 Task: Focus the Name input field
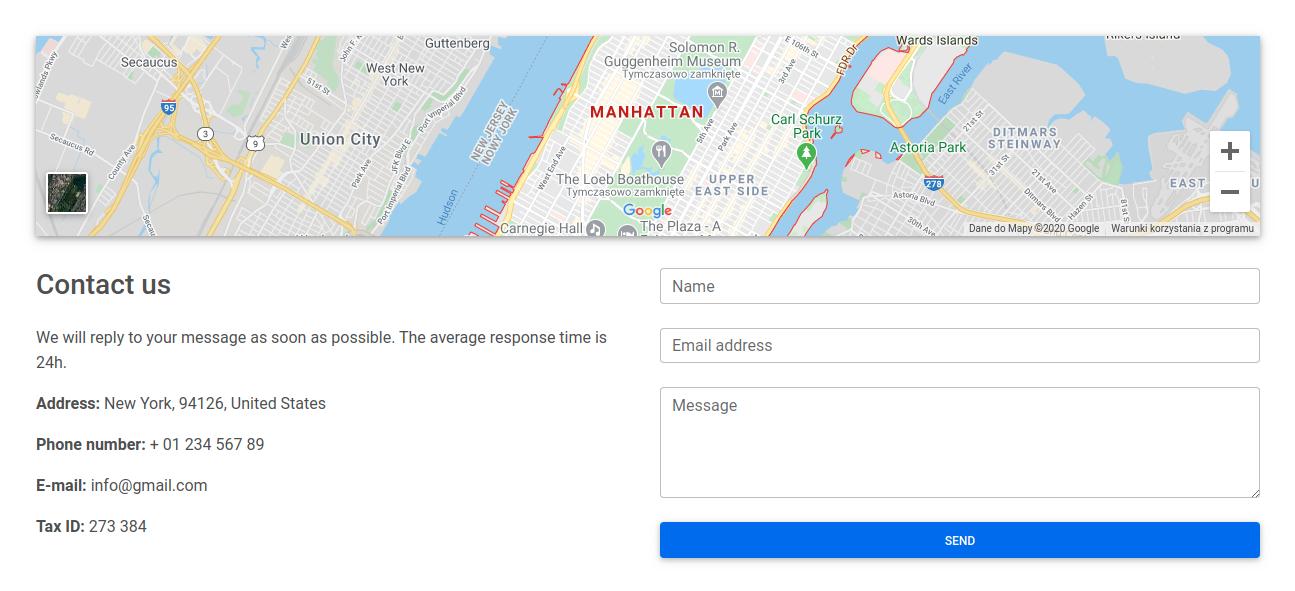coord(960,286)
